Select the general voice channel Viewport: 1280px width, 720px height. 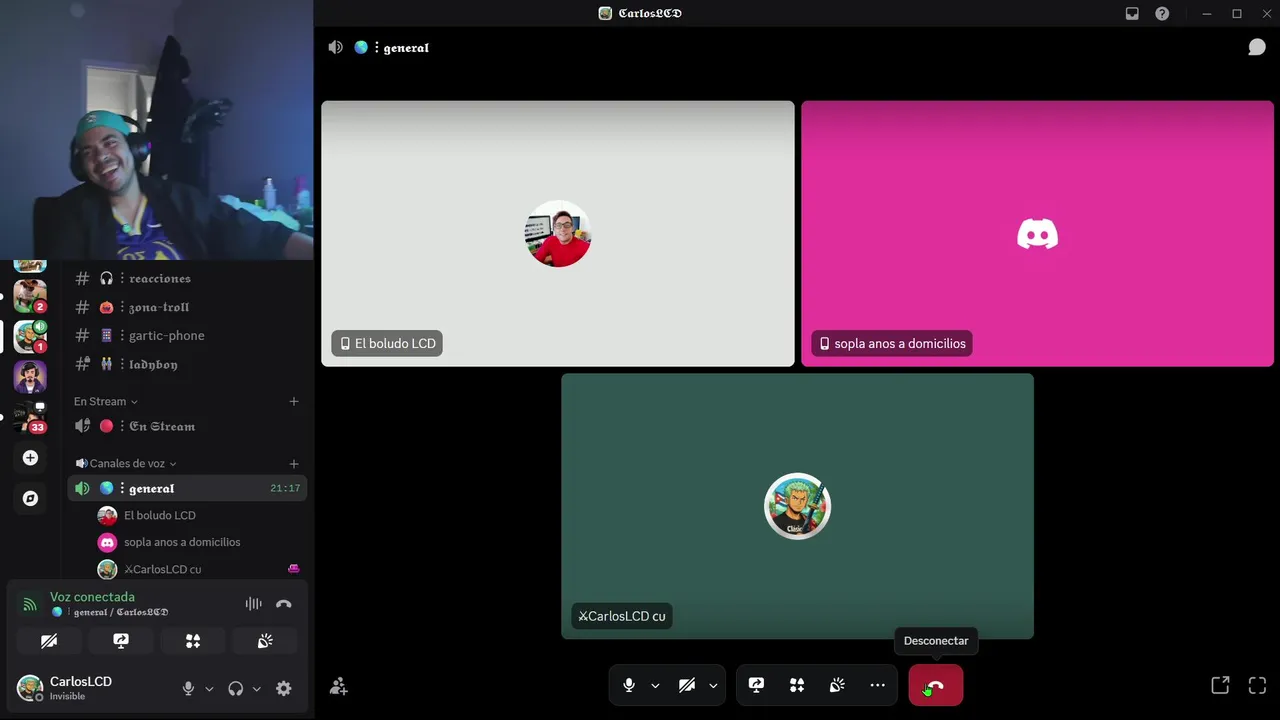tap(186, 488)
